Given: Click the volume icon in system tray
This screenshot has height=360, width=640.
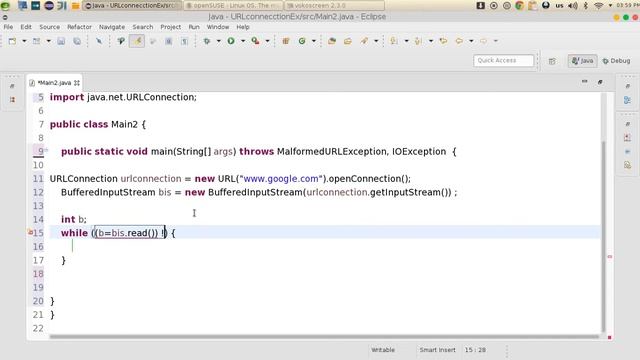Looking at the screenshot, I should point(573,5).
